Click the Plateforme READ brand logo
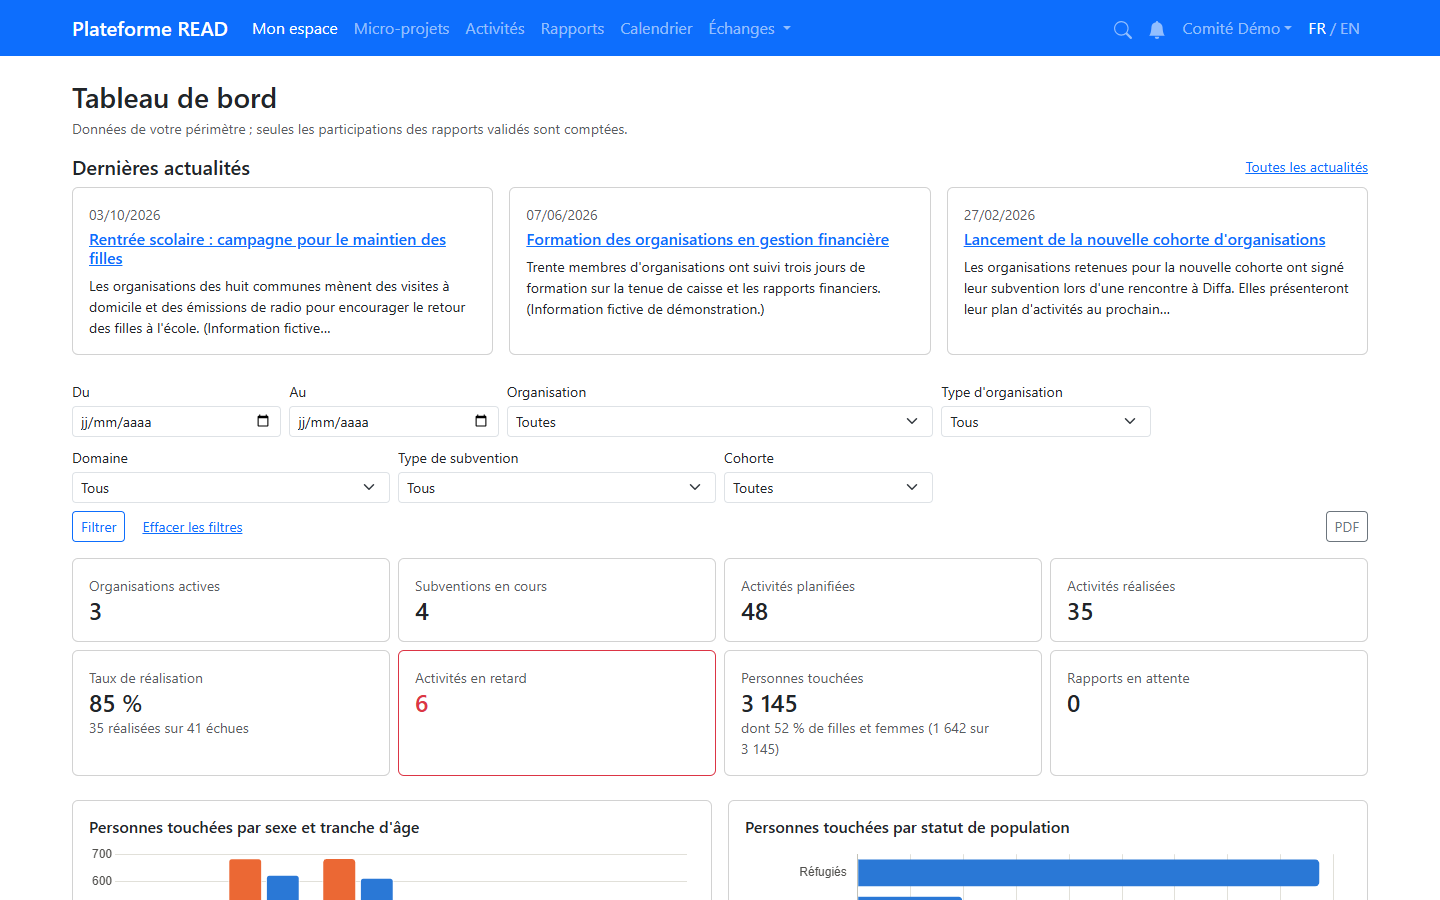1440x900 pixels. pyautogui.click(x=150, y=29)
